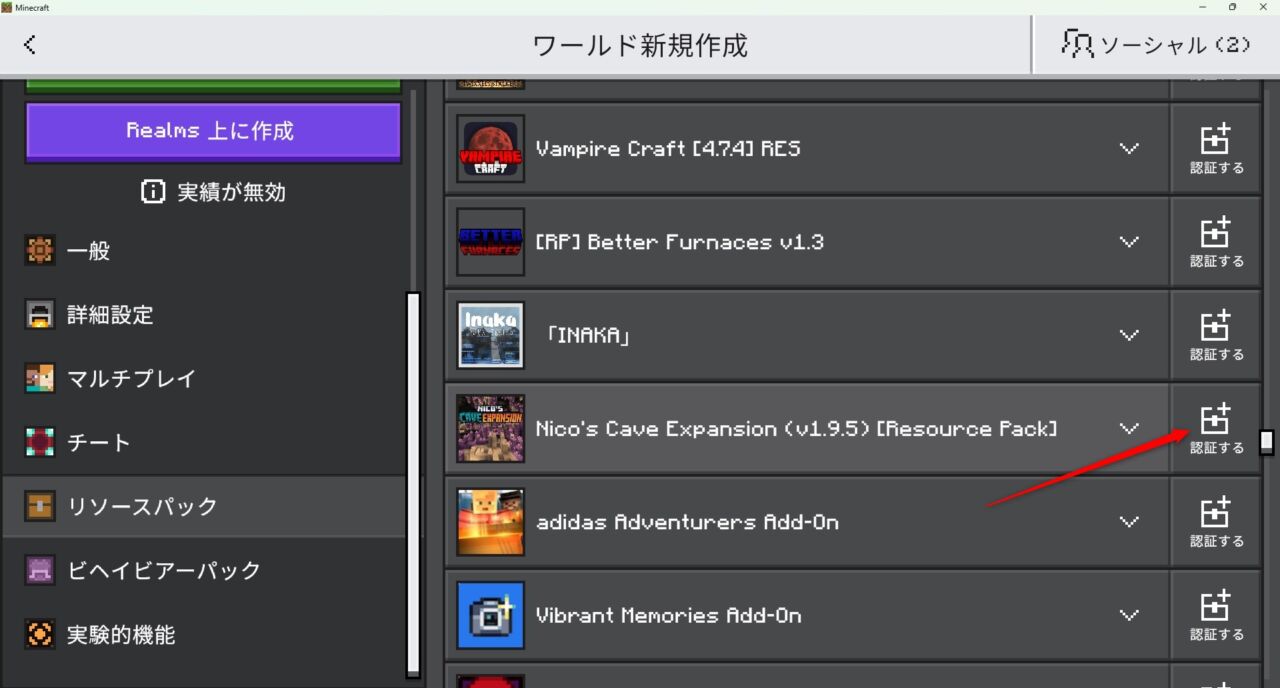Click the 実績が無効 info icon
The width and height of the screenshot is (1280, 688).
point(153,192)
